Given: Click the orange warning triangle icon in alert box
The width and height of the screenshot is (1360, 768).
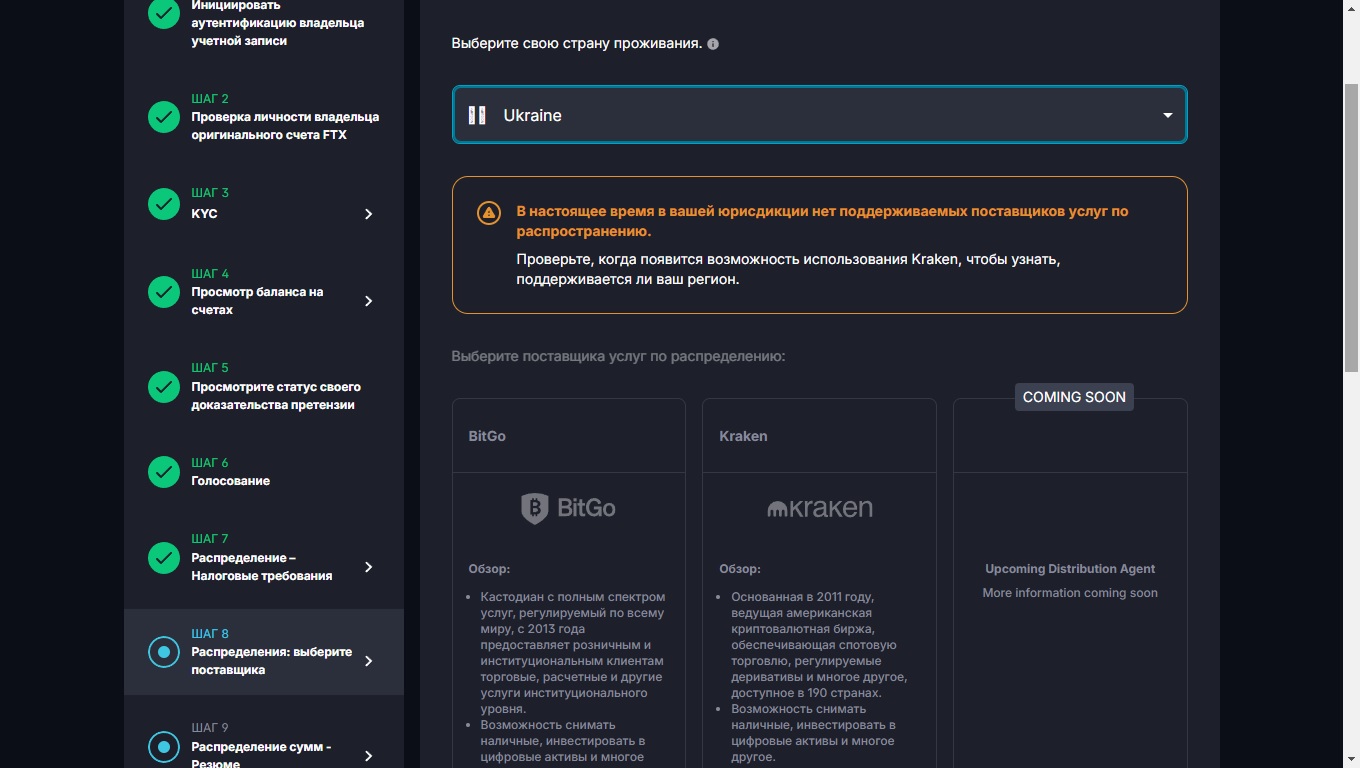Looking at the screenshot, I should point(488,212).
